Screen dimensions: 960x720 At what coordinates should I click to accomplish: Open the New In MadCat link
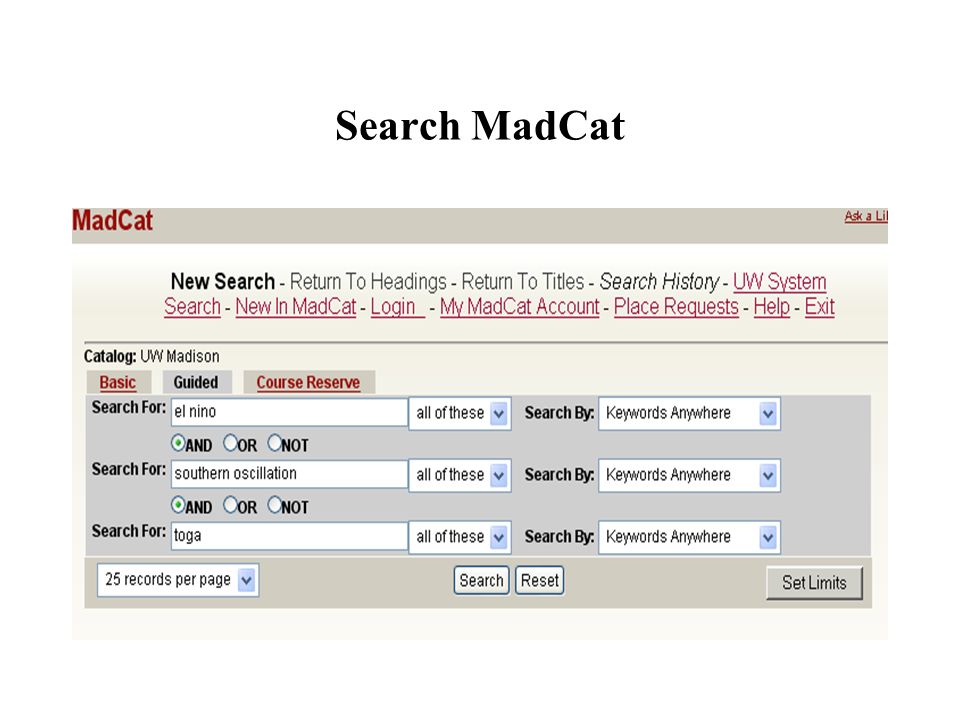click(296, 307)
